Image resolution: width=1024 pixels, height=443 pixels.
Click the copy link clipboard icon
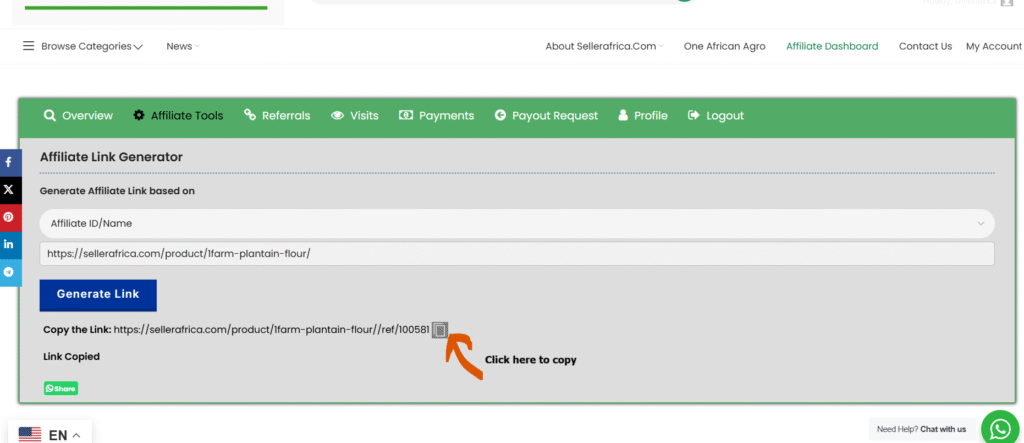439,330
